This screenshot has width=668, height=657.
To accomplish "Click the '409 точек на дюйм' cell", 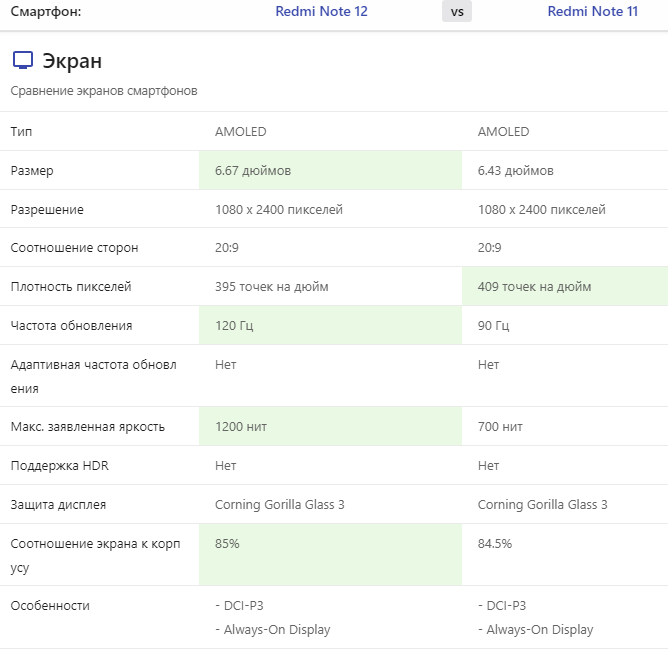I will pyautogui.click(x=565, y=286).
